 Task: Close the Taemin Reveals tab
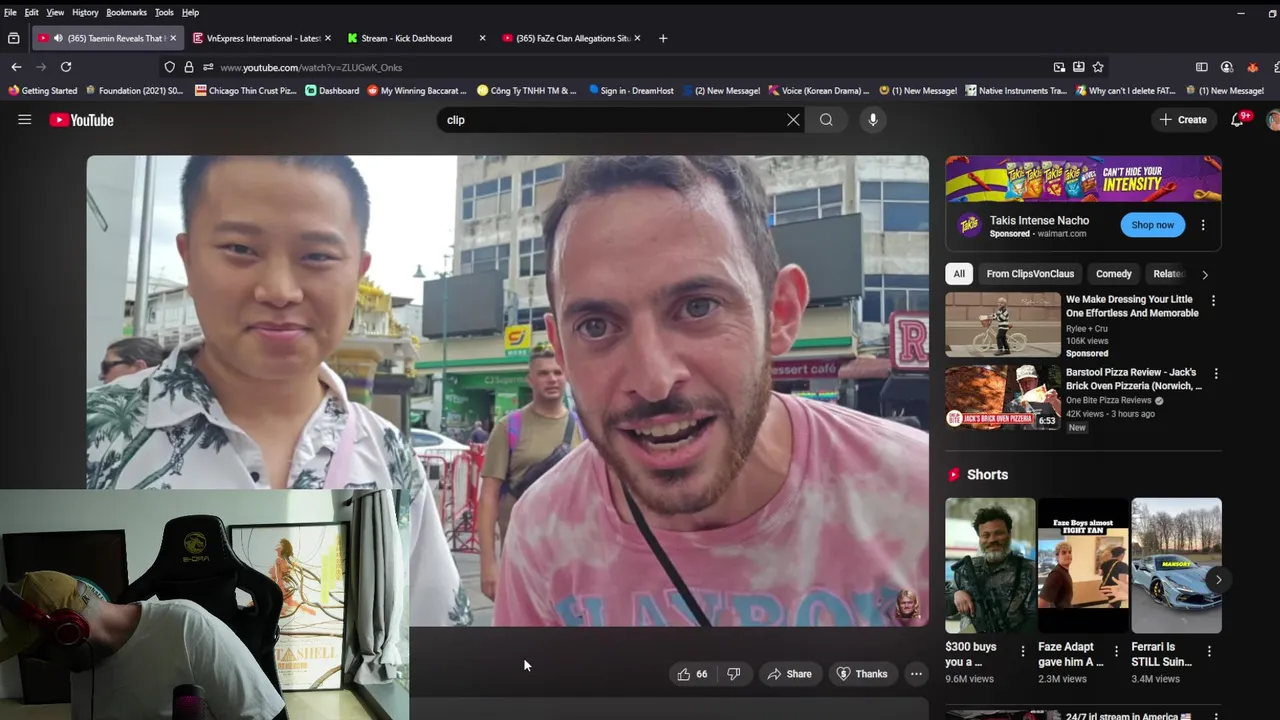(x=173, y=38)
